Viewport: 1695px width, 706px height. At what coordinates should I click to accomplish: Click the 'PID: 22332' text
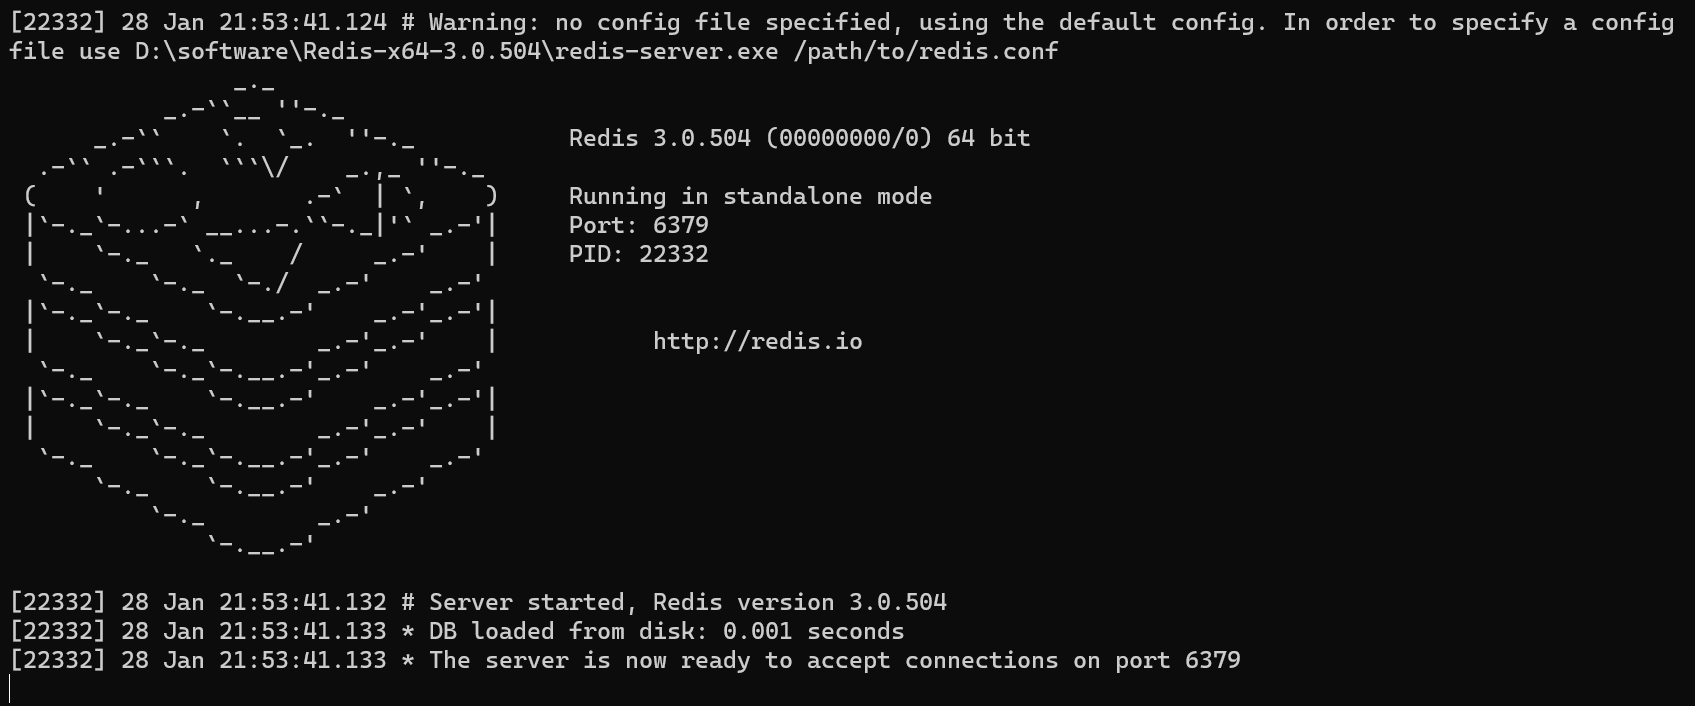pos(638,254)
